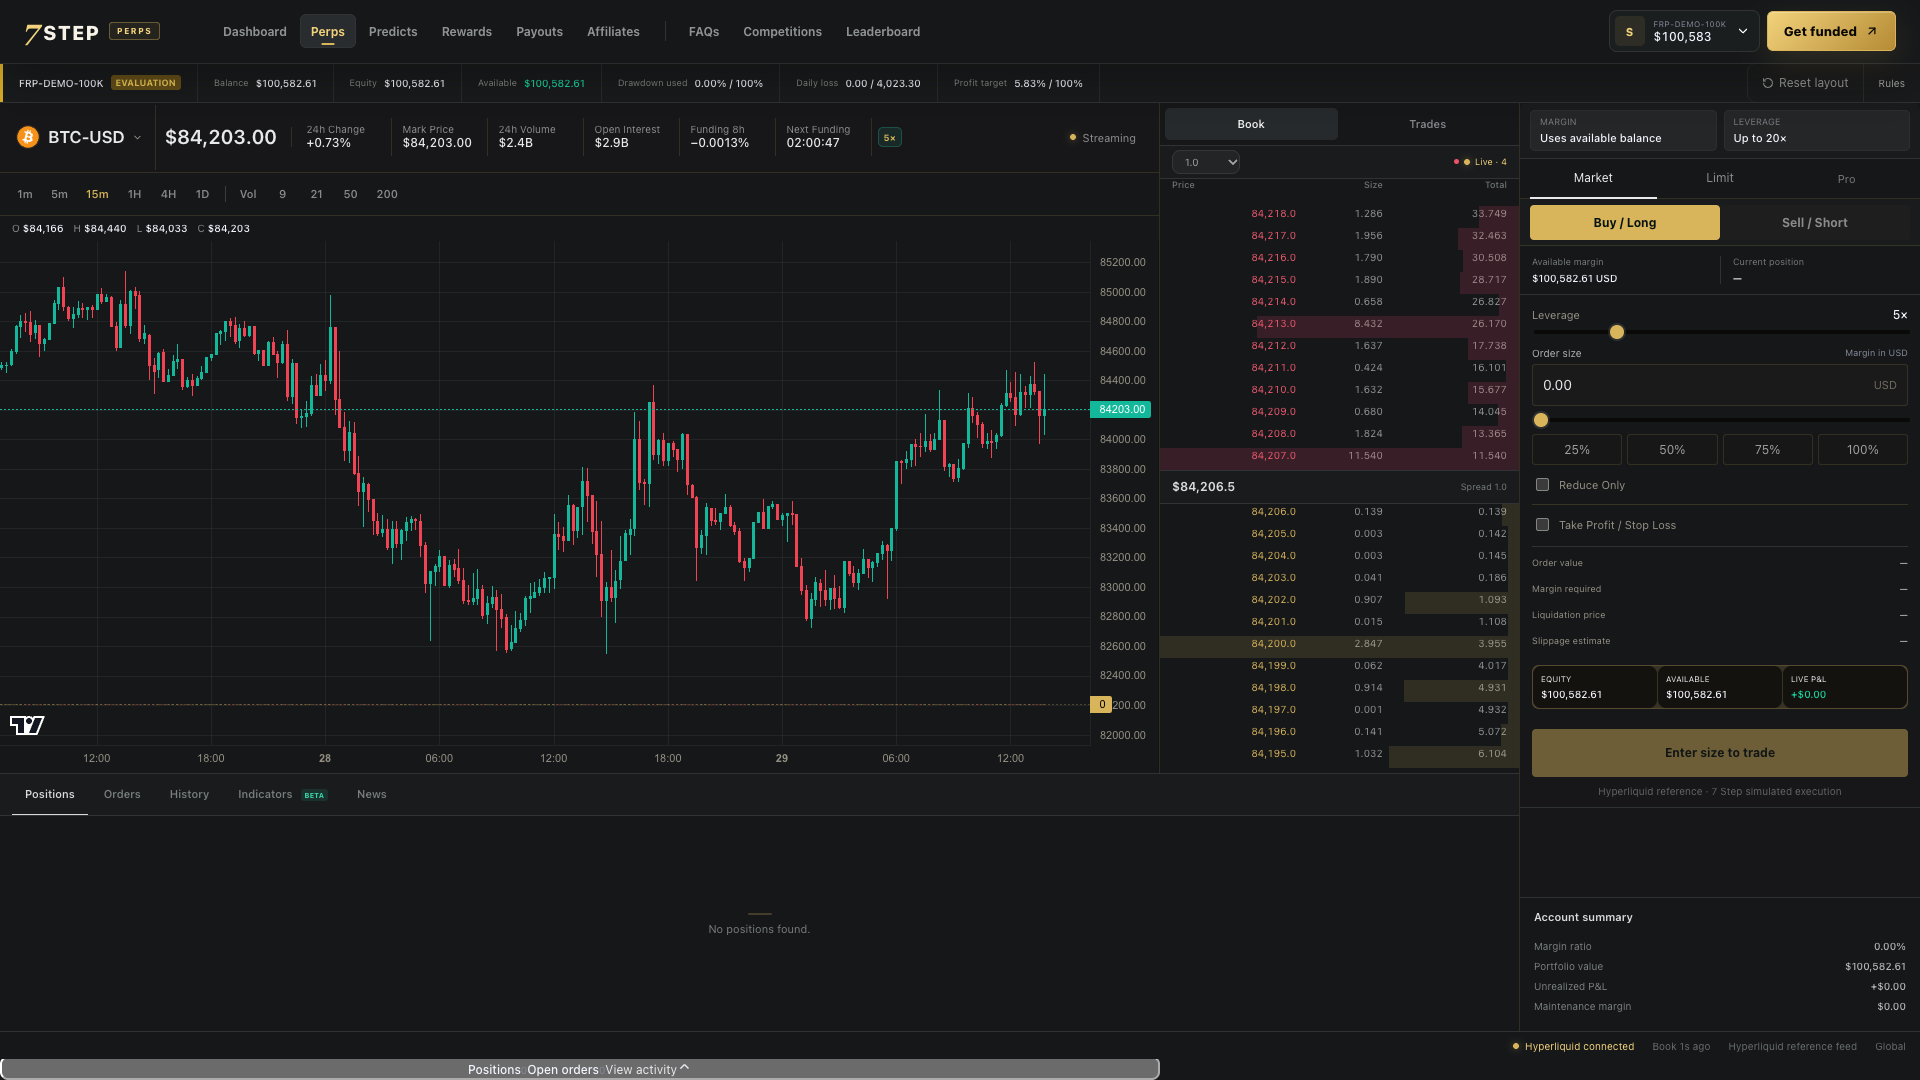Viewport: 1920px width, 1080px height.
Task: Click the 84,200.0 bid row
Action: (x=1339, y=644)
